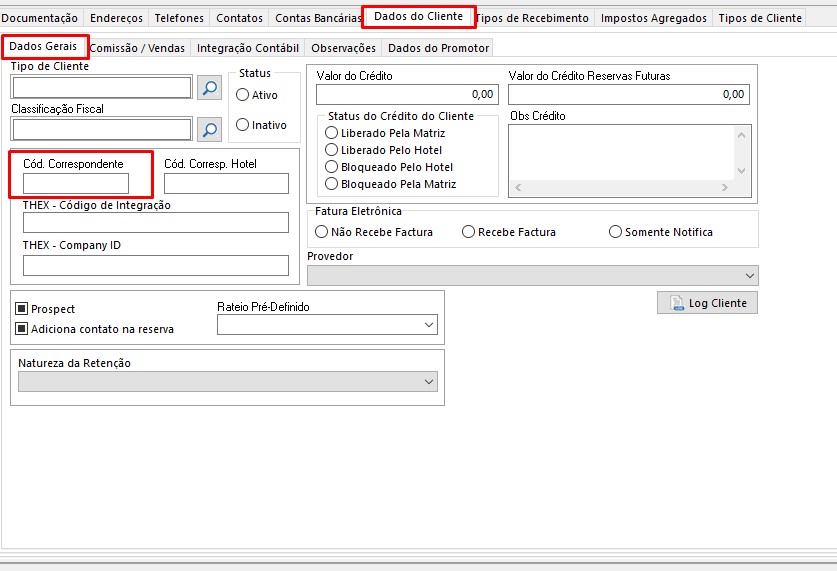Viewport: 837px width, 571px height.
Task: Switch to the Telefones tab
Action: (179, 18)
